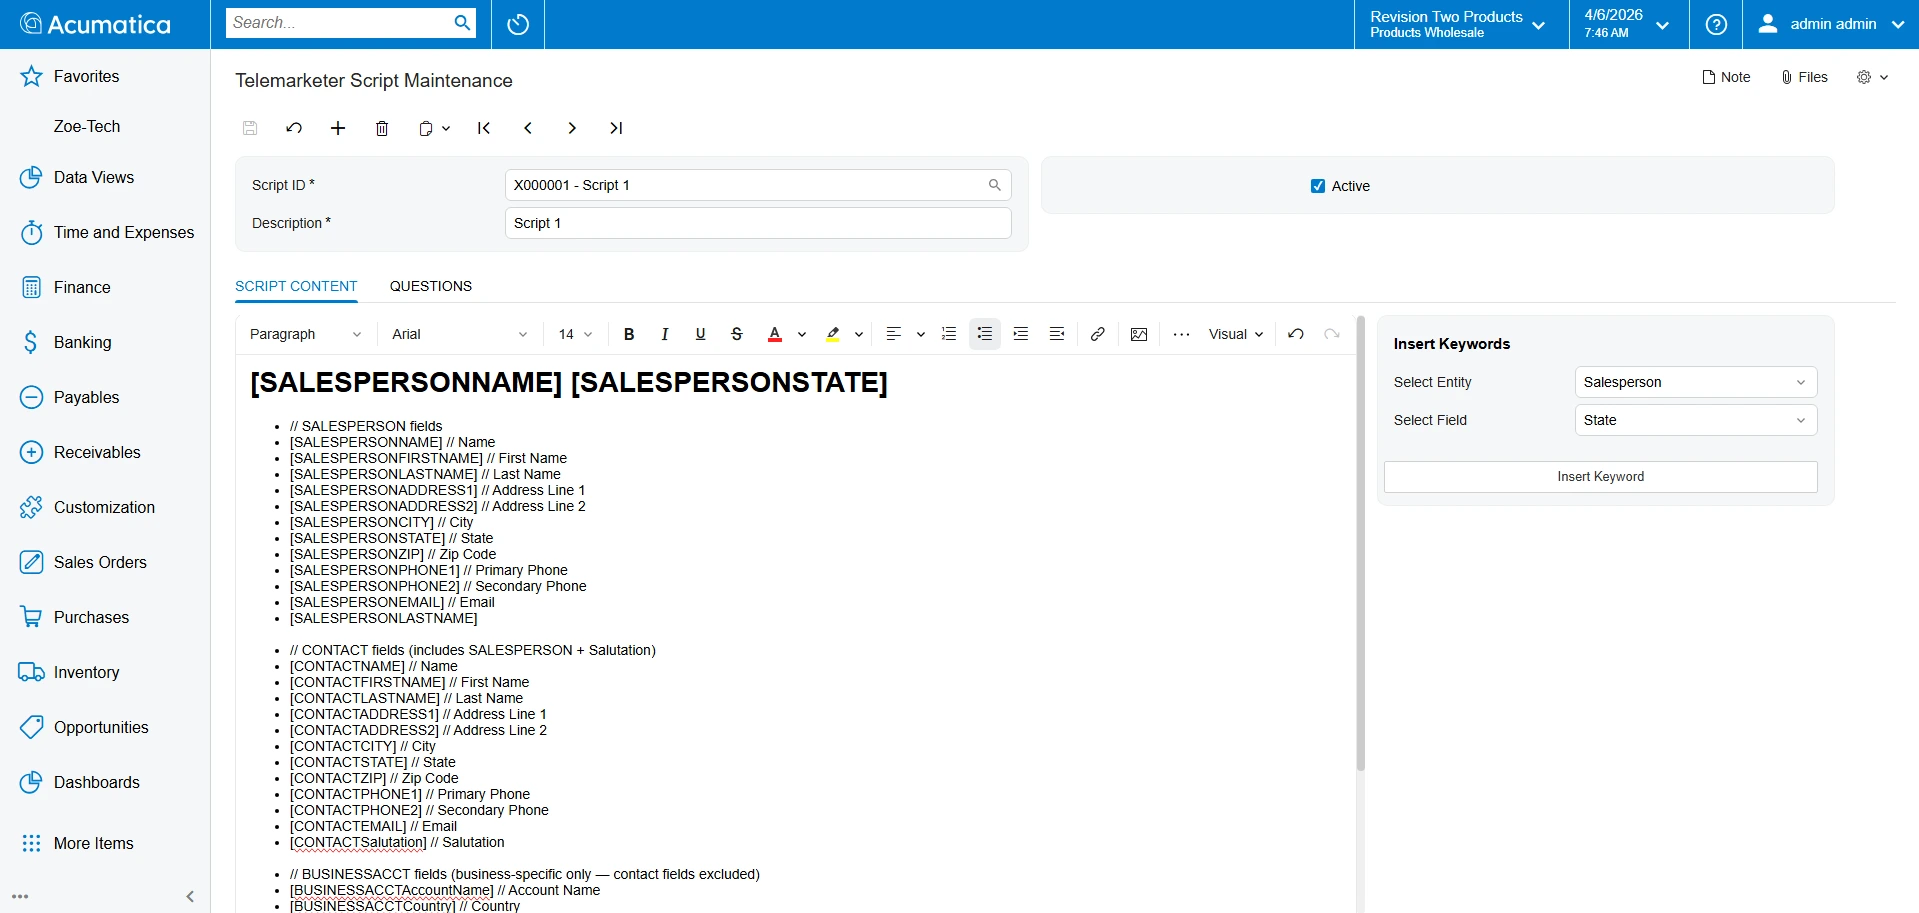Go to the previous record

[528, 128]
